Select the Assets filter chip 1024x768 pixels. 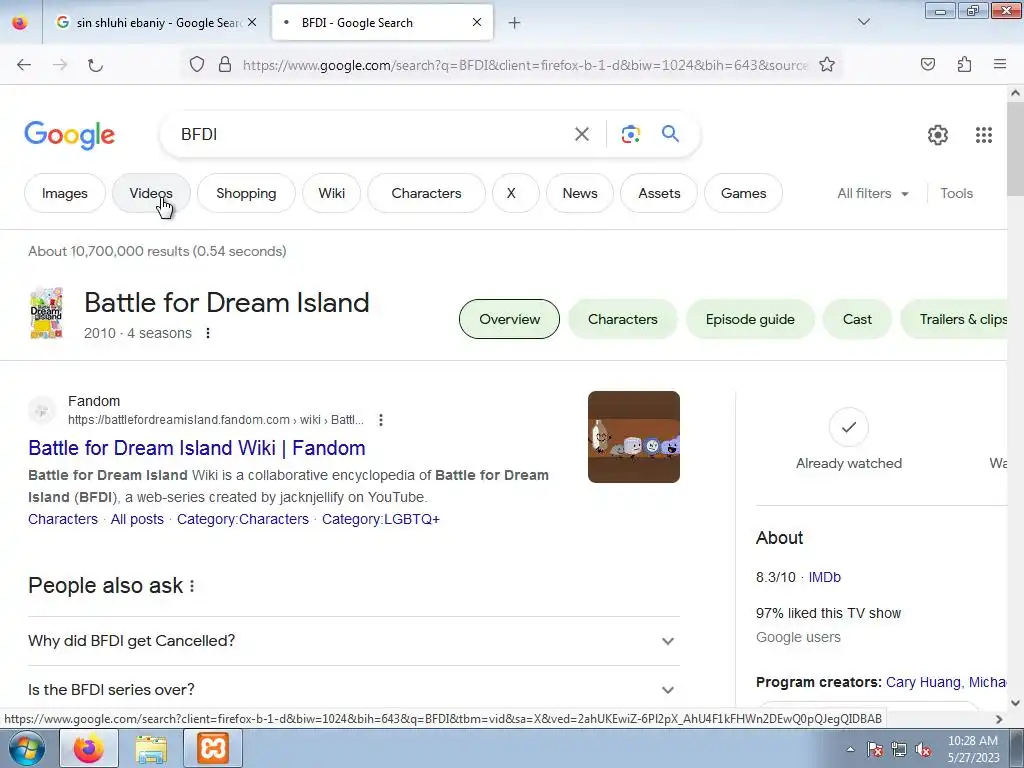coord(659,193)
